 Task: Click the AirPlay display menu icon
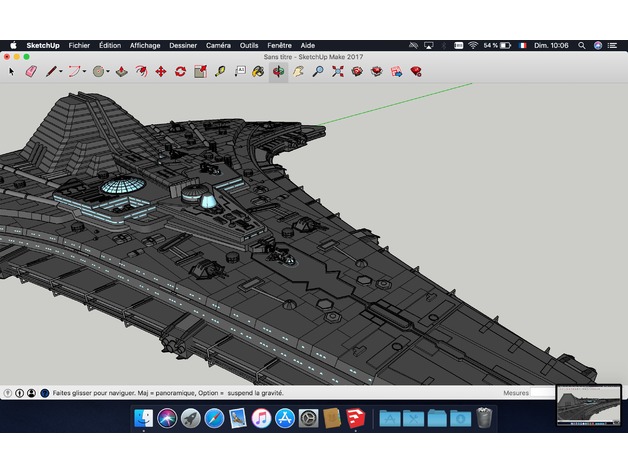click(429, 45)
